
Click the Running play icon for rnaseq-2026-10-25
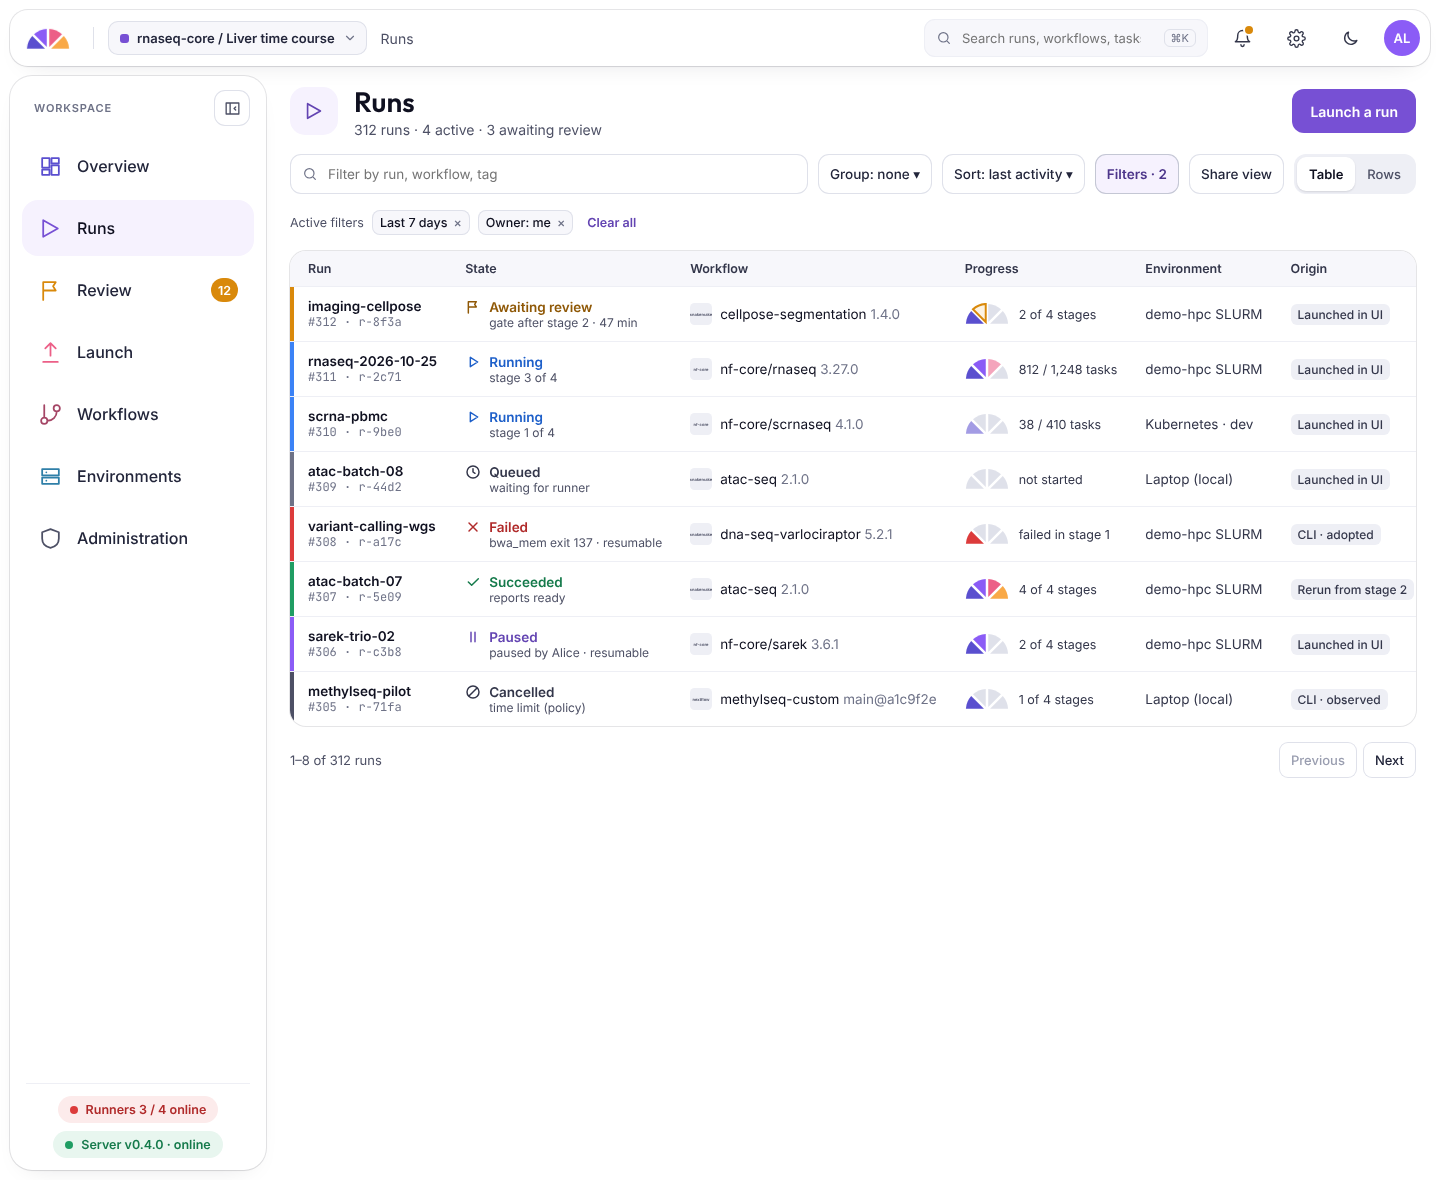point(473,362)
